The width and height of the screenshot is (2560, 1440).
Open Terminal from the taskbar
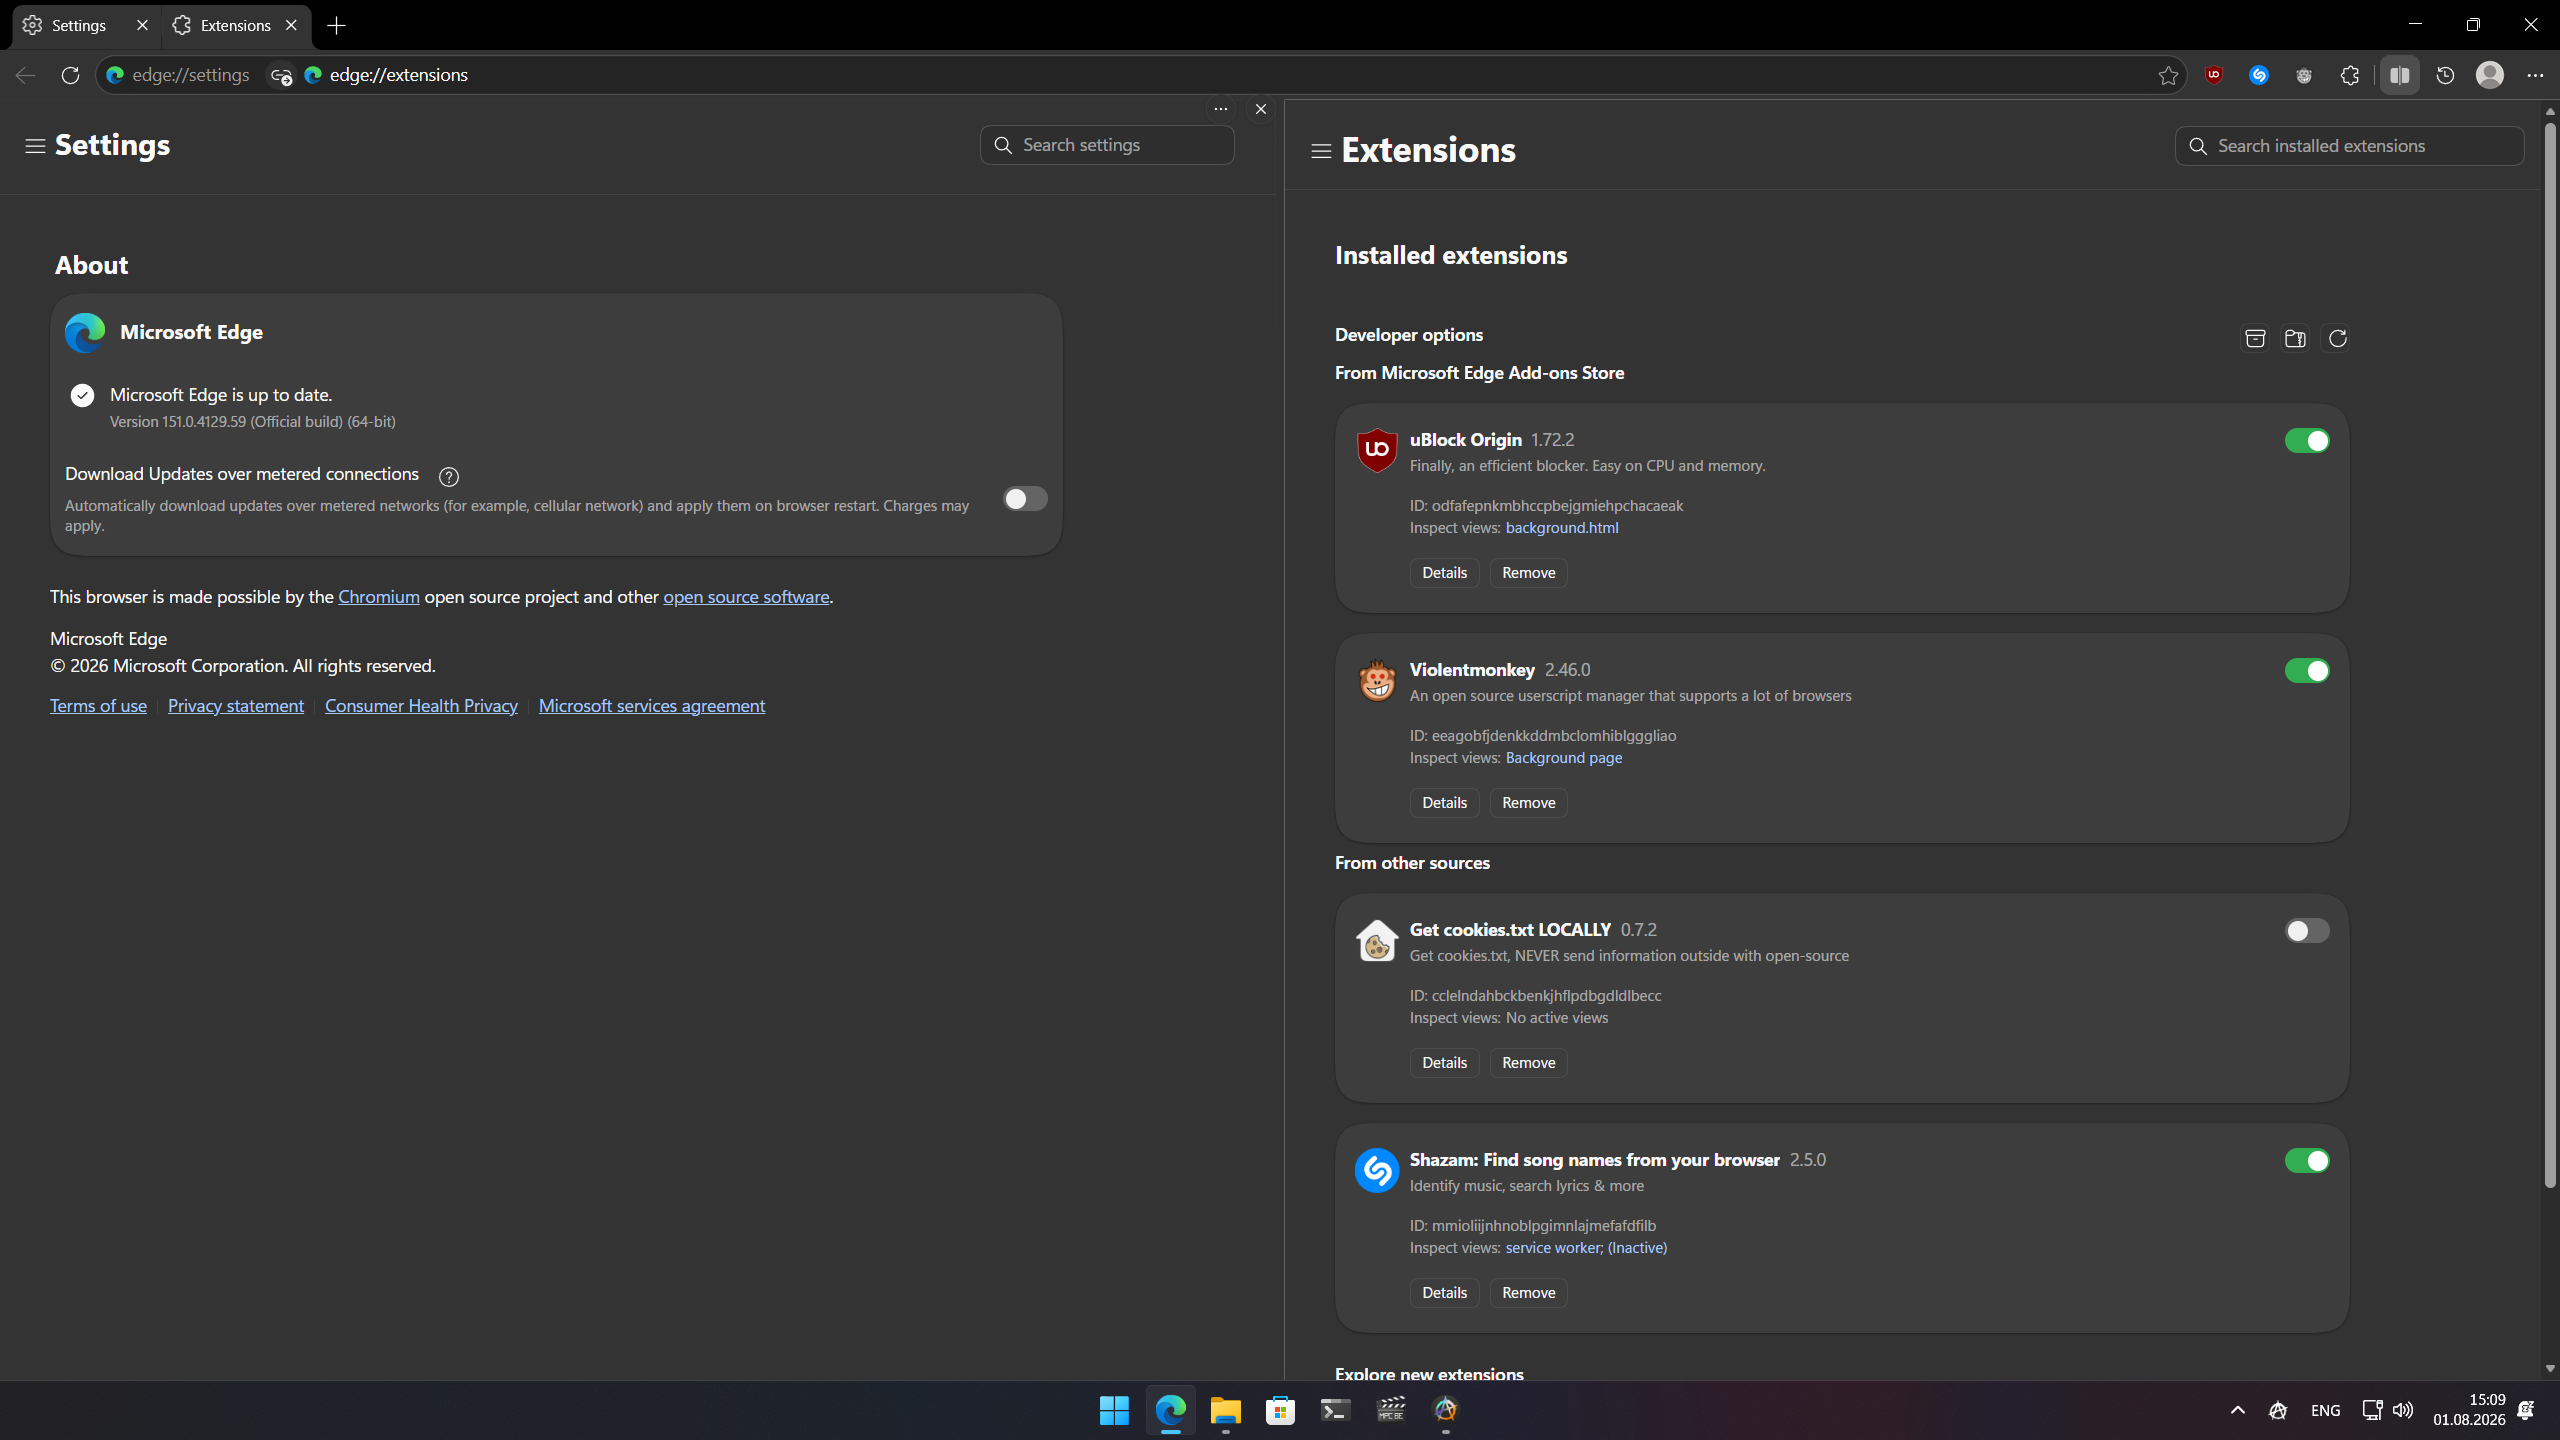1336,1410
